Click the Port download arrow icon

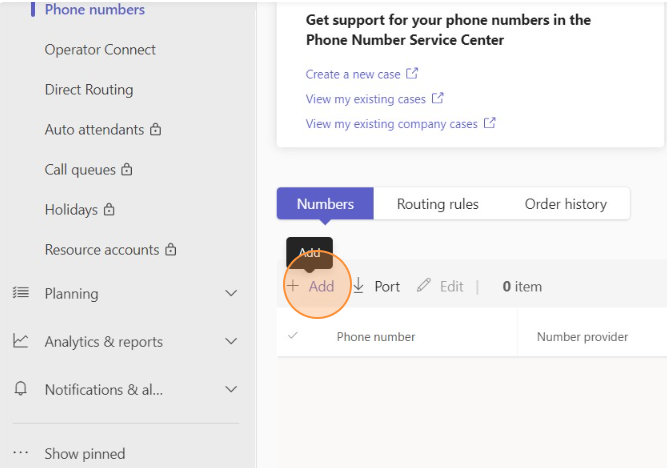[x=359, y=286]
